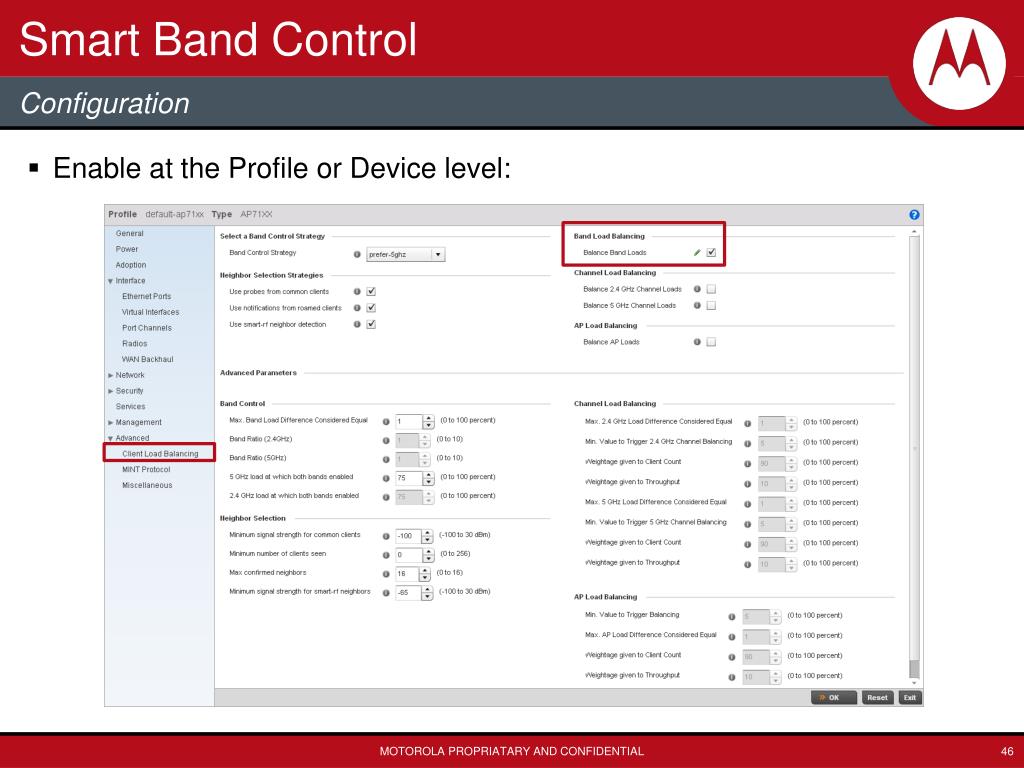The image size is (1024, 768).
Task: Click the vertical scrollbar of the settings pane
Action: (x=914, y=457)
